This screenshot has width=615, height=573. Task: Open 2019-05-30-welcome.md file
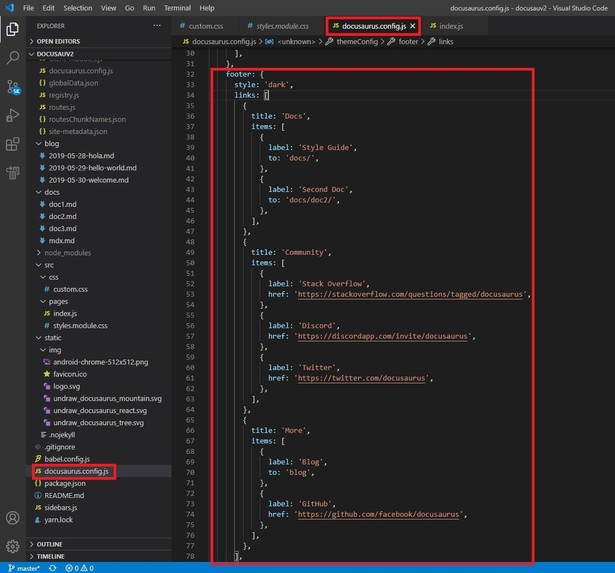(88, 180)
